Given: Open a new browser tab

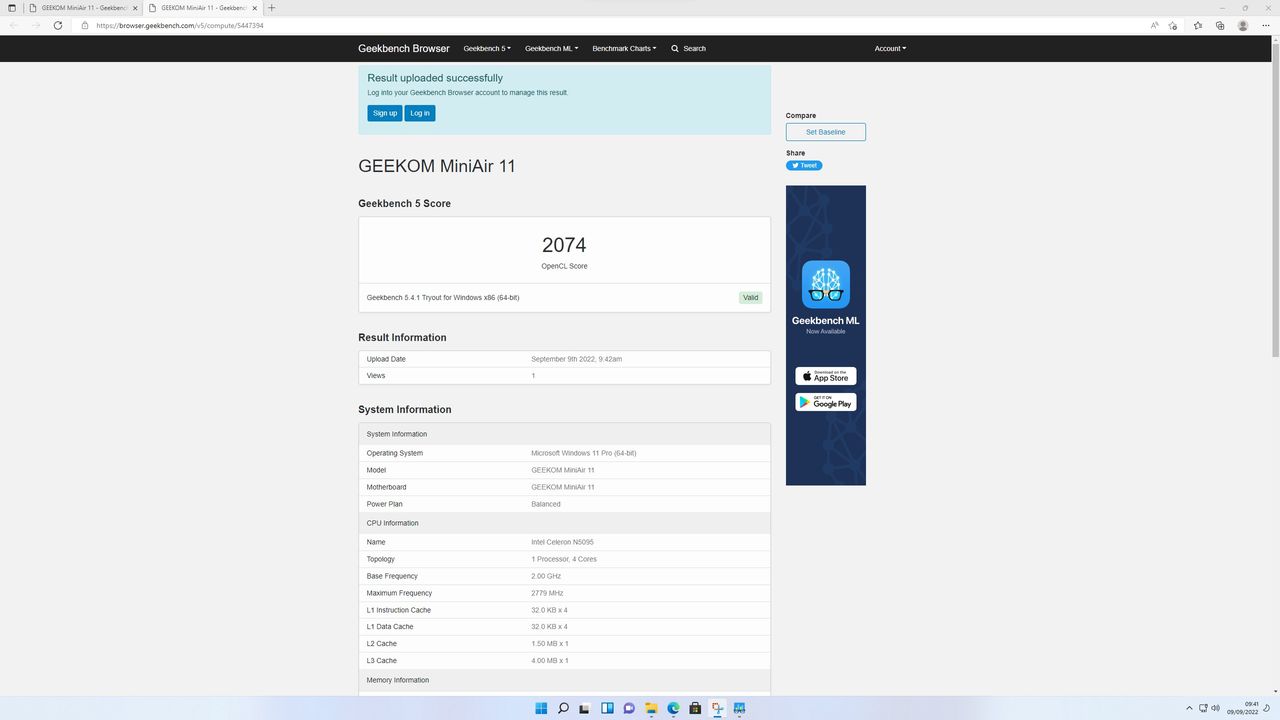Looking at the screenshot, I should (x=271, y=8).
